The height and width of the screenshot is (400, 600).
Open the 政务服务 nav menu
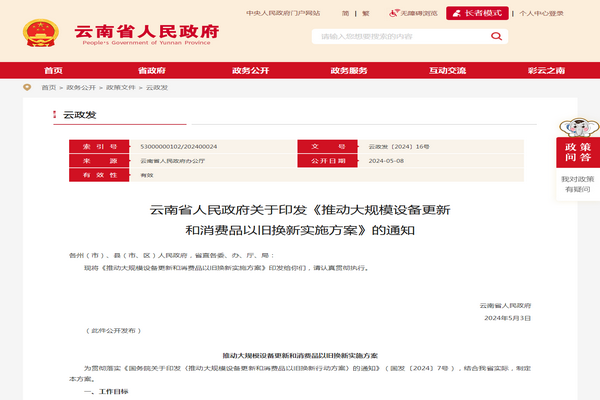point(349,71)
